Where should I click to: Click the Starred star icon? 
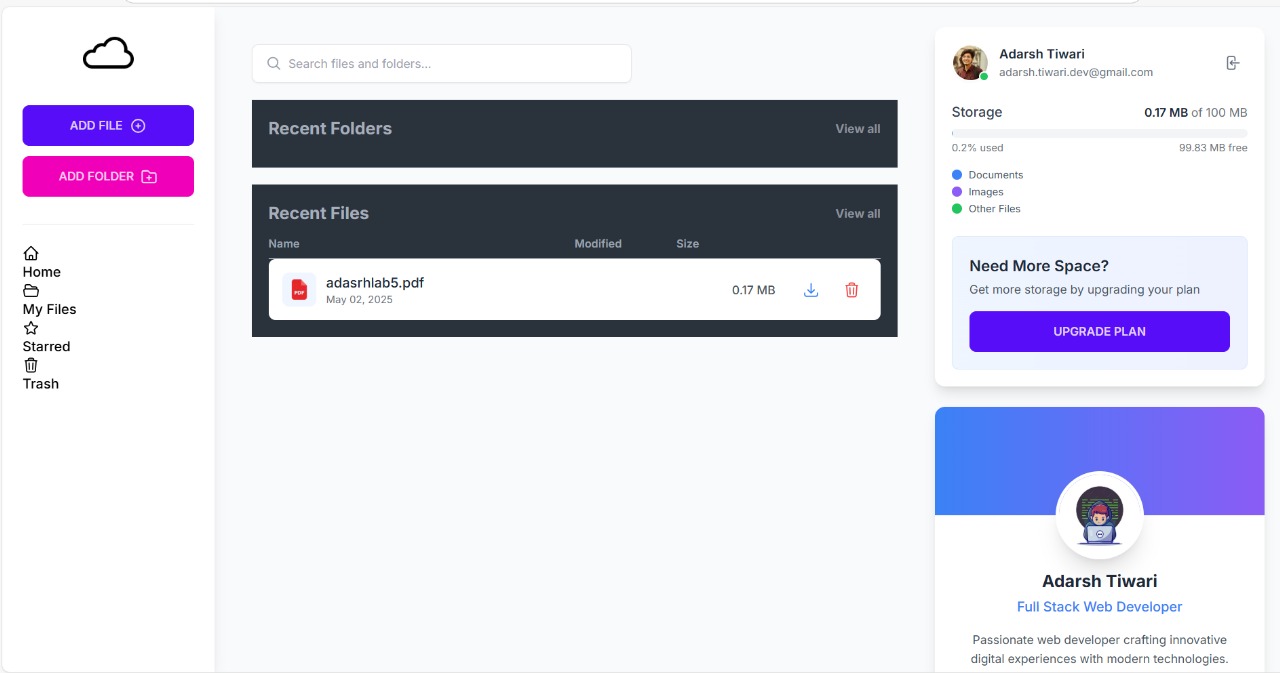(x=31, y=328)
